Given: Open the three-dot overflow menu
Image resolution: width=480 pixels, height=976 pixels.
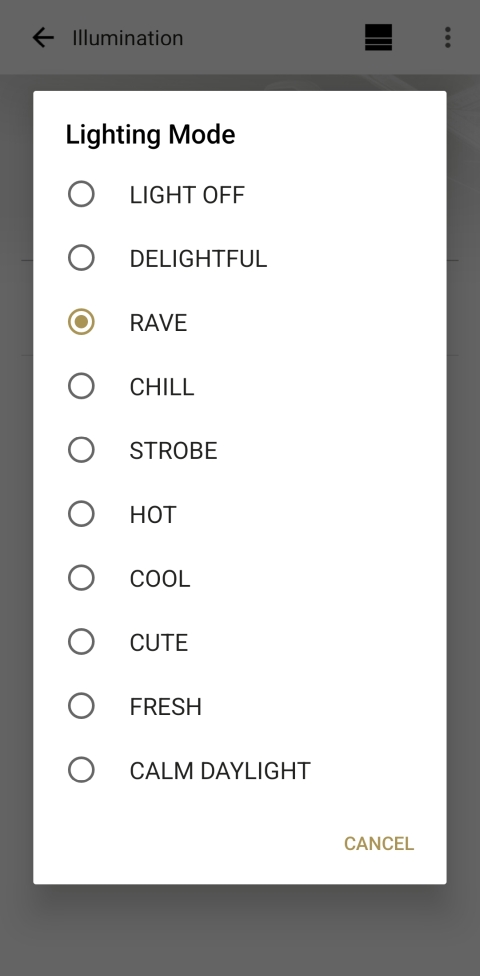Looking at the screenshot, I should pyautogui.click(x=448, y=37).
